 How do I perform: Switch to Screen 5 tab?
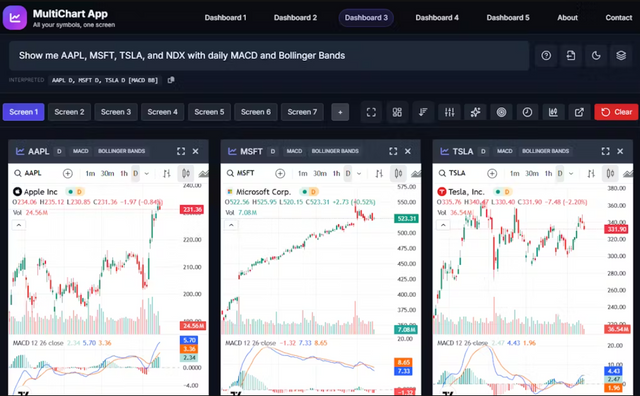[x=209, y=112]
